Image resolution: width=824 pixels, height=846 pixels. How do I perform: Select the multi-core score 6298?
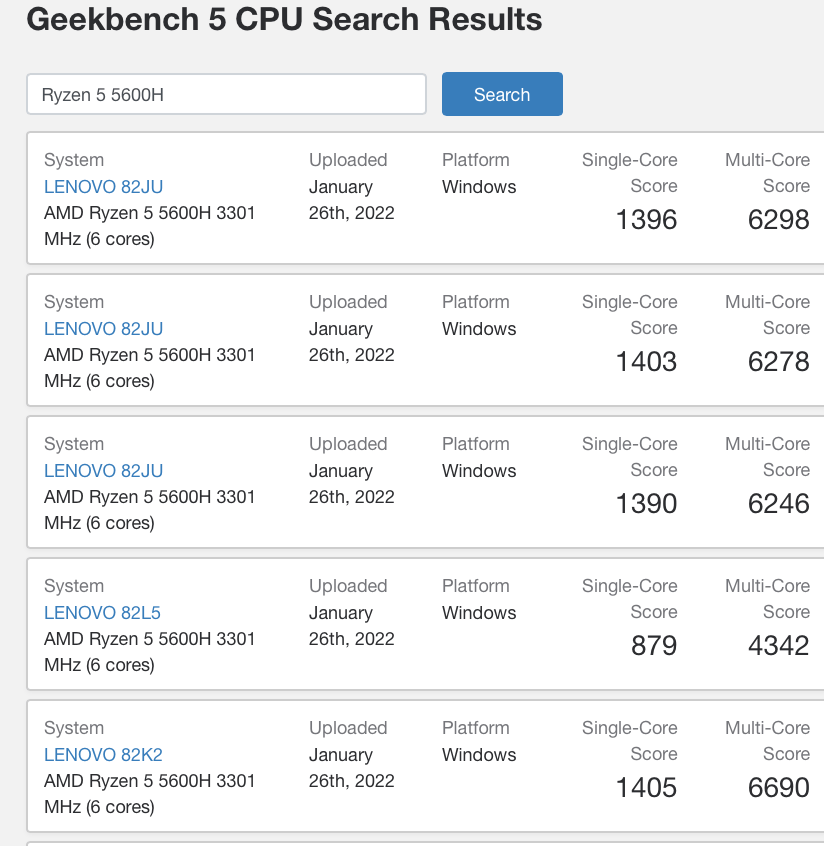click(x=778, y=220)
